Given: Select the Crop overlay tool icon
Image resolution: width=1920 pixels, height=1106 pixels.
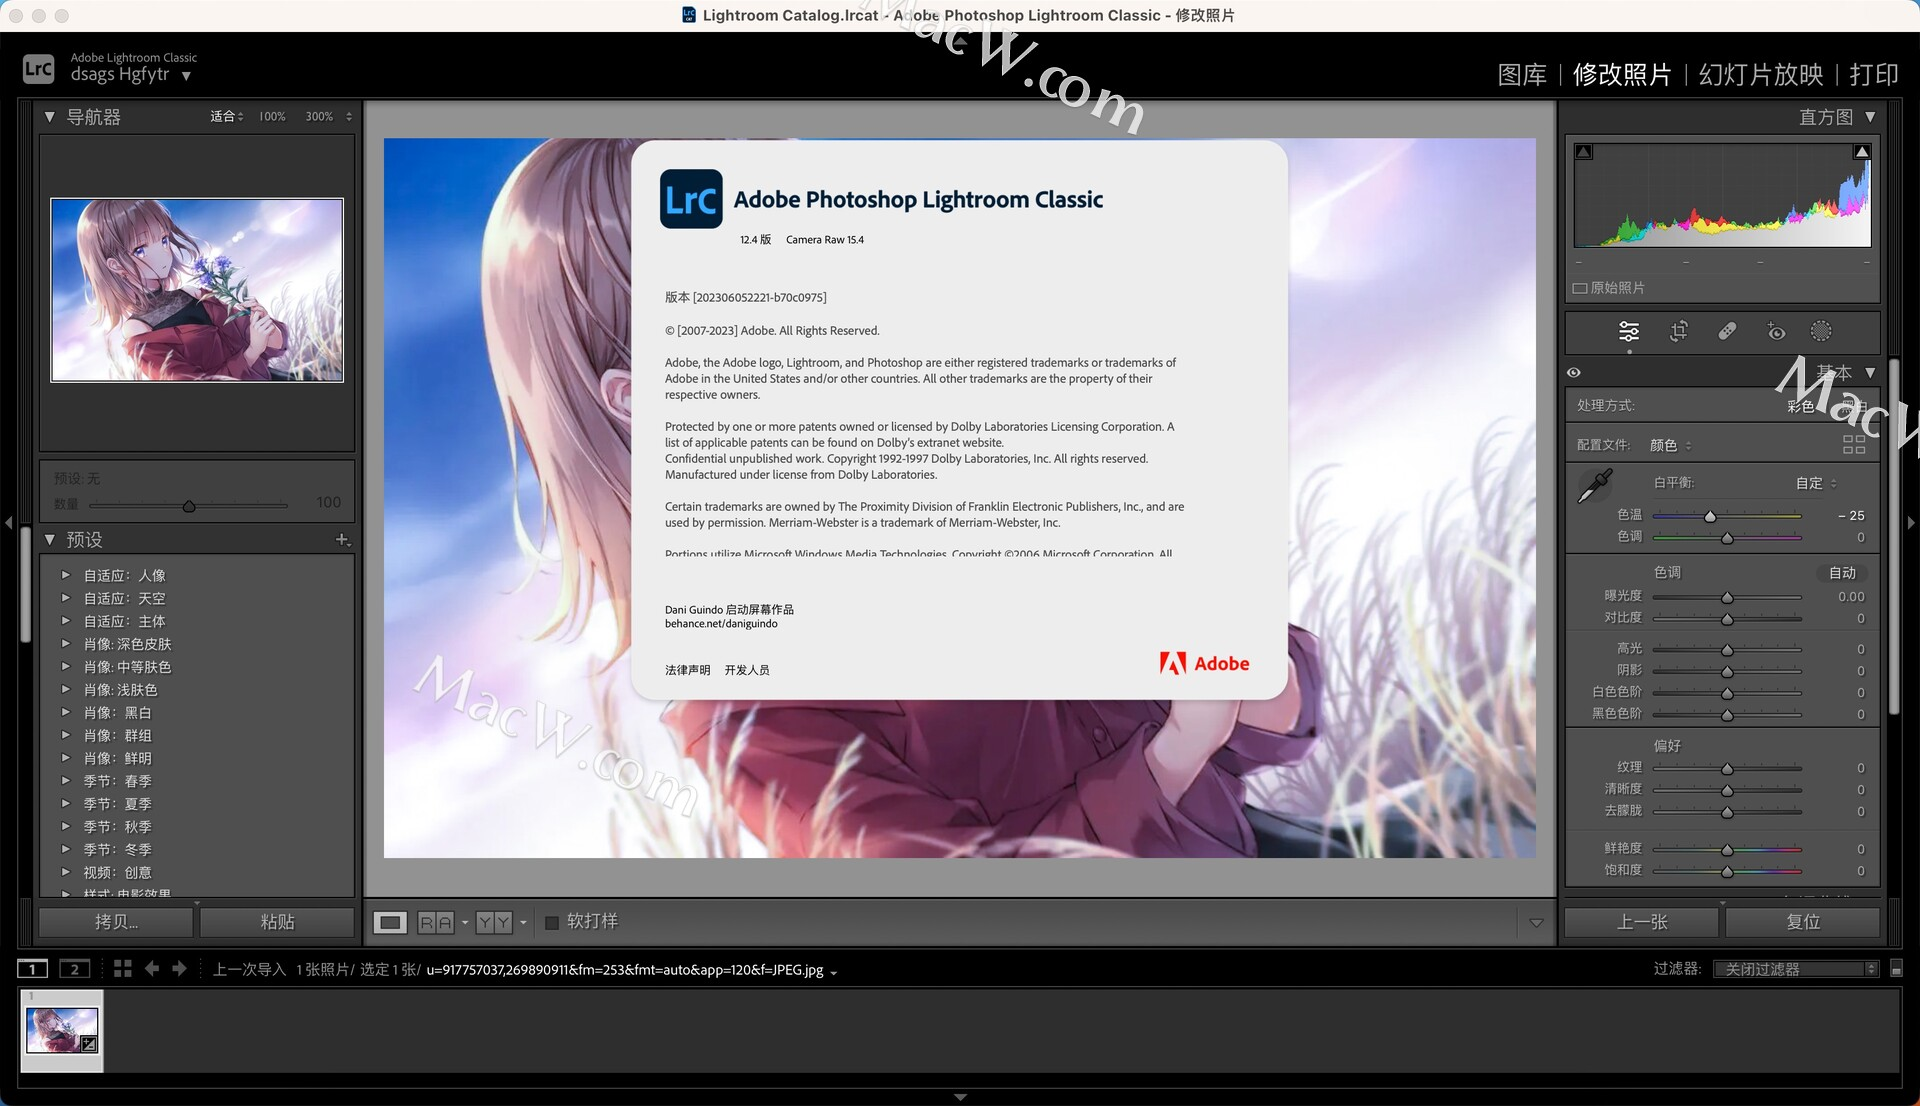Looking at the screenshot, I should (1679, 331).
